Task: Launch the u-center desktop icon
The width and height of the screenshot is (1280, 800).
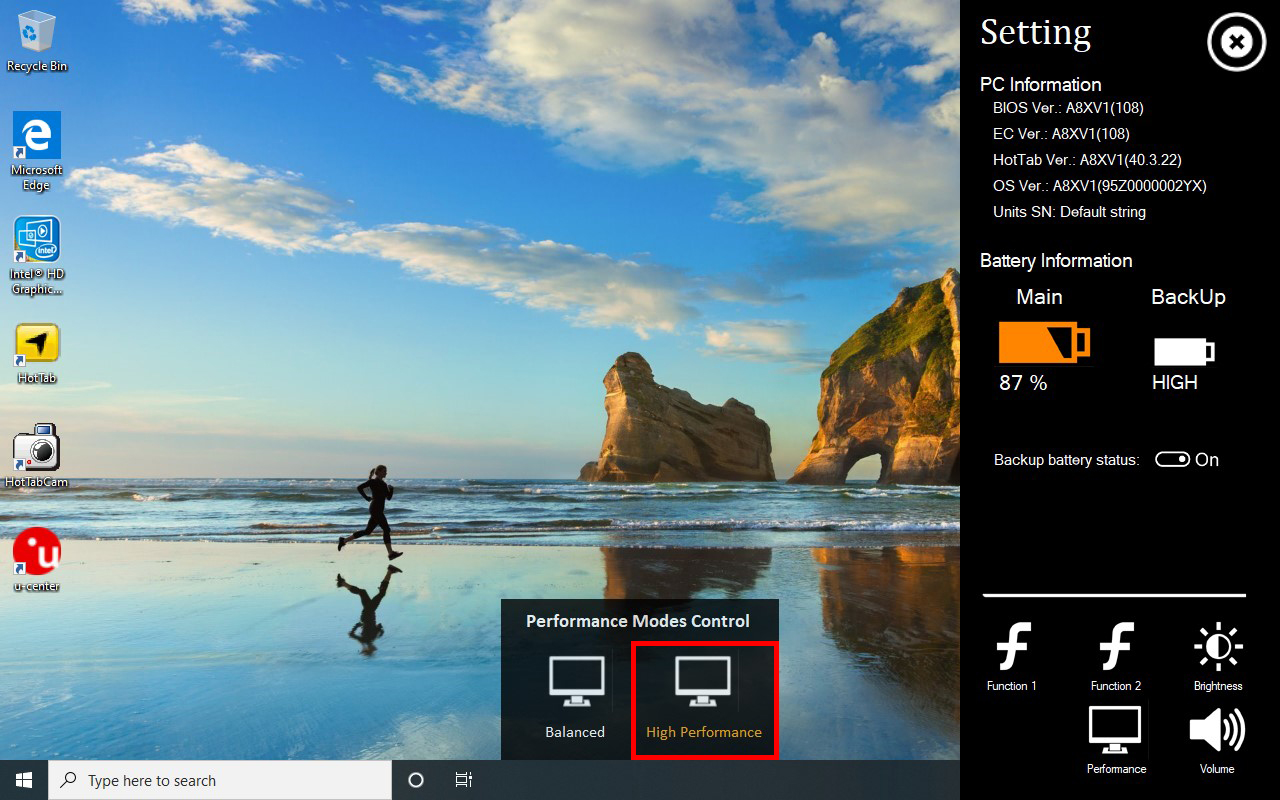Action: point(37,560)
